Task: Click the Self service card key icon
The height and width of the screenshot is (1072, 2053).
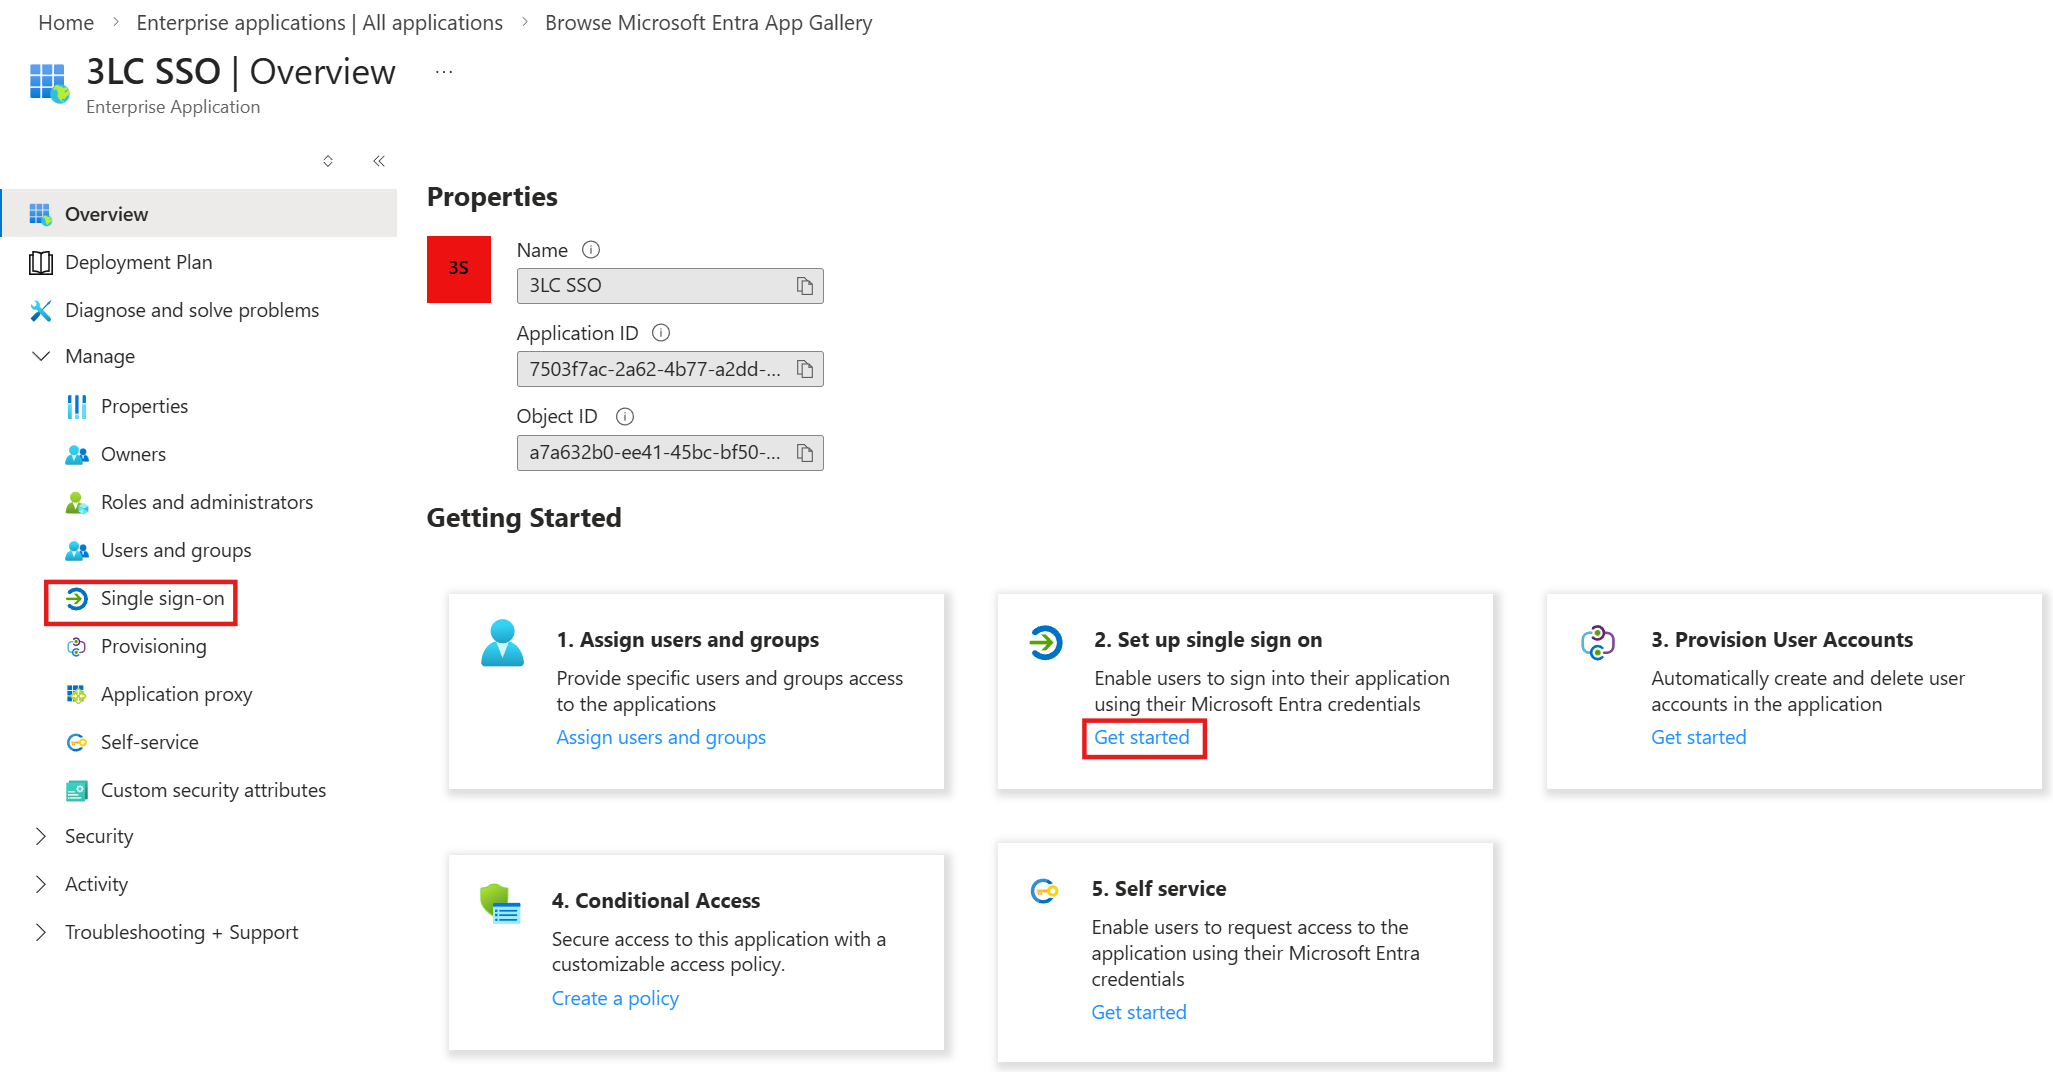Action: (1044, 890)
